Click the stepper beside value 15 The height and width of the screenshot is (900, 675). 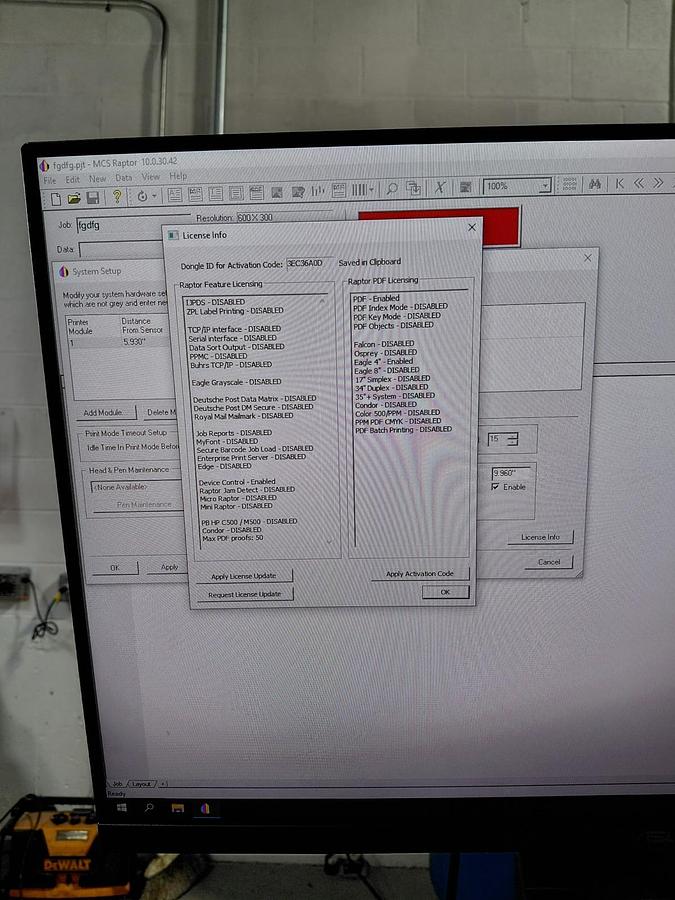pos(513,439)
